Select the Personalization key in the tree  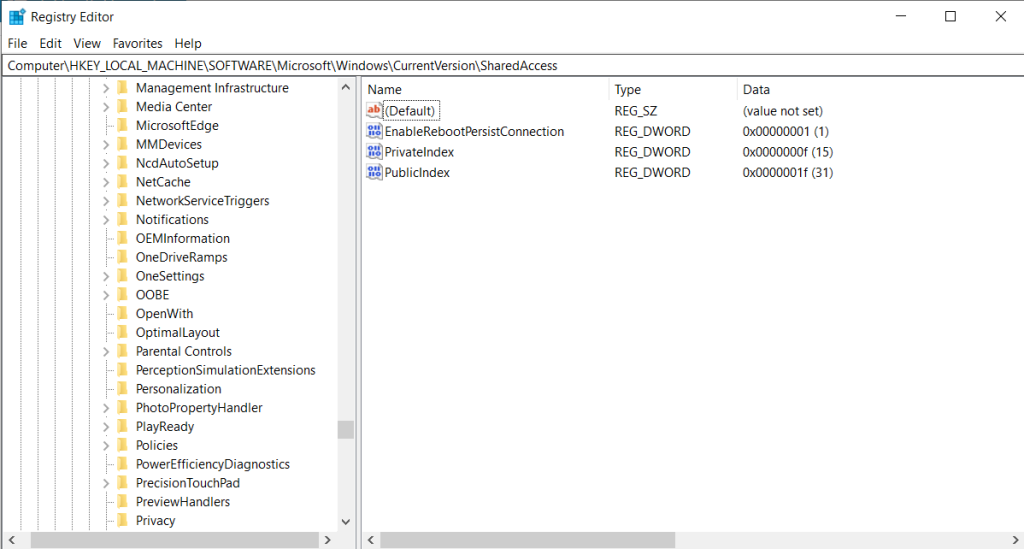(178, 389)
